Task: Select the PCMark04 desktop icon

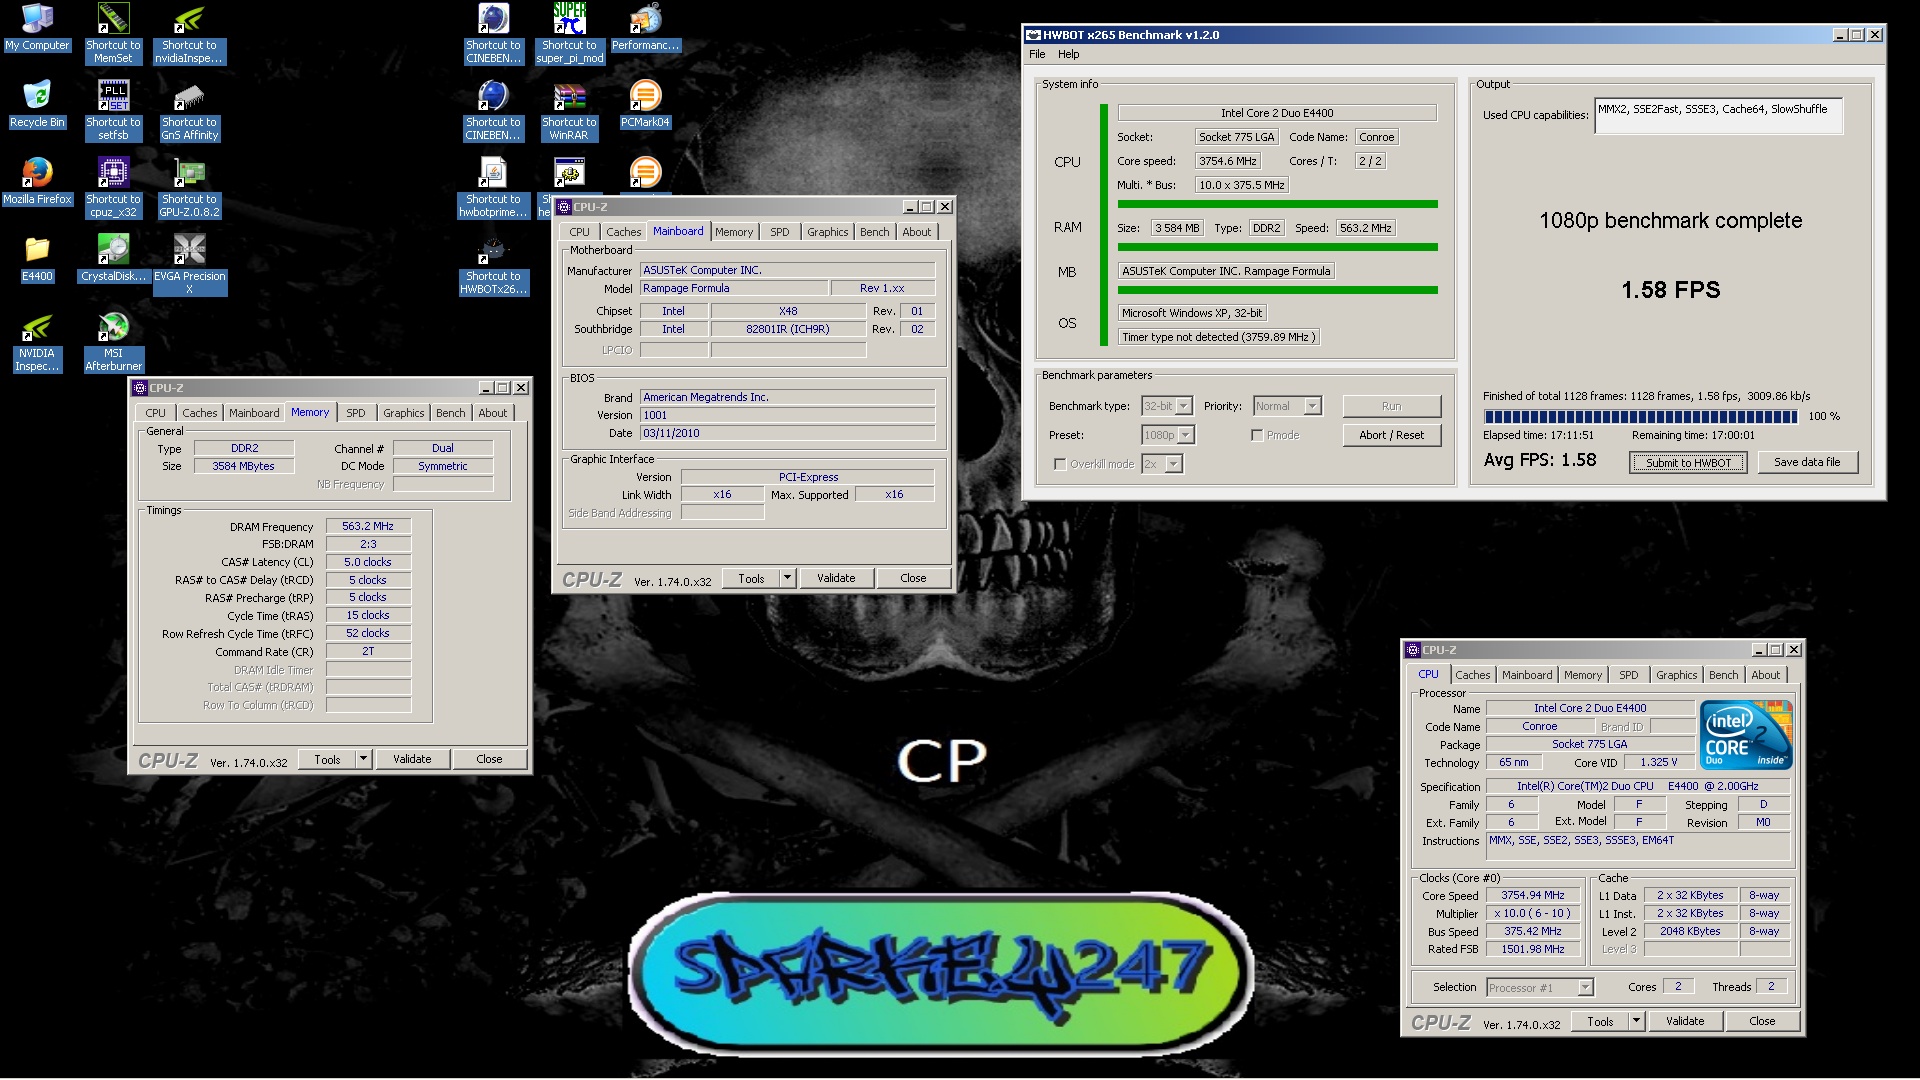Action: [x=645, y=105]
